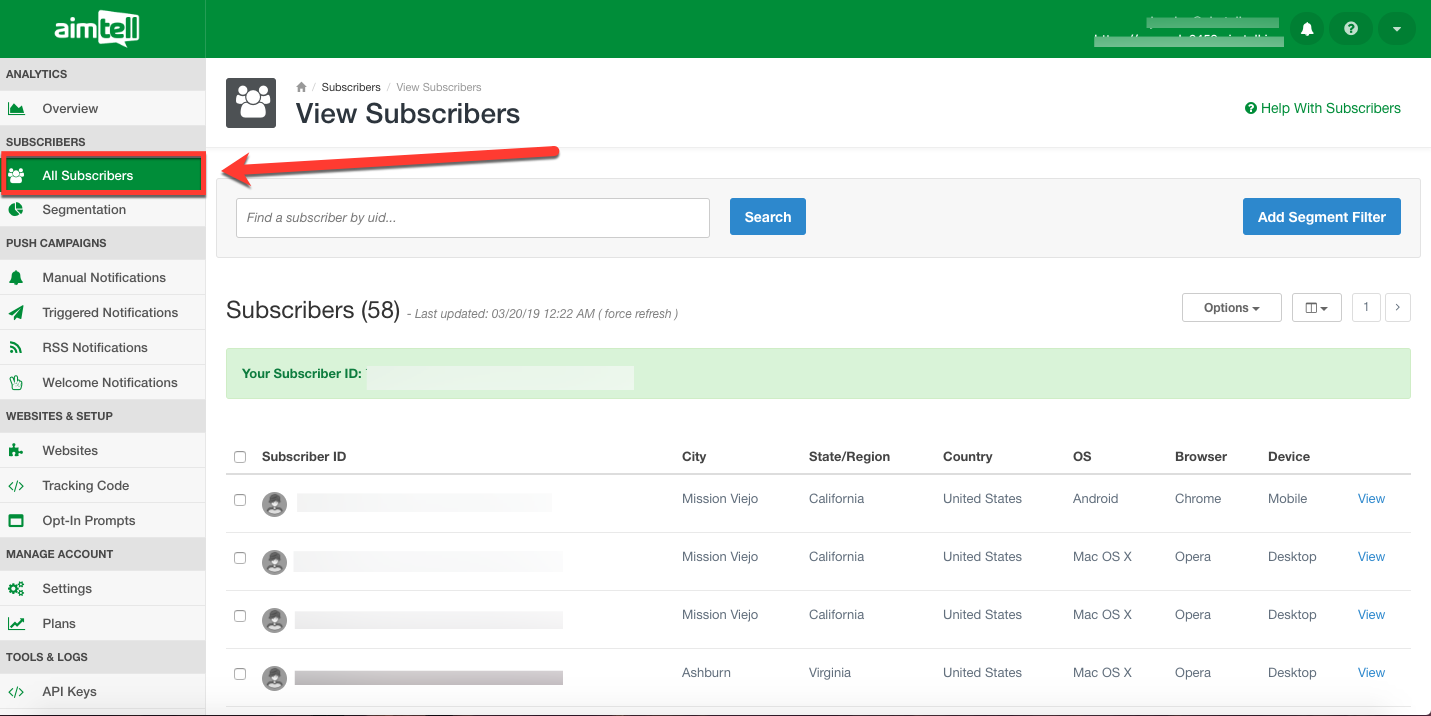Click the Segmentation pie chart icon
The height and width of the screenshot is (716, 1431).
(x=16, y=210)
